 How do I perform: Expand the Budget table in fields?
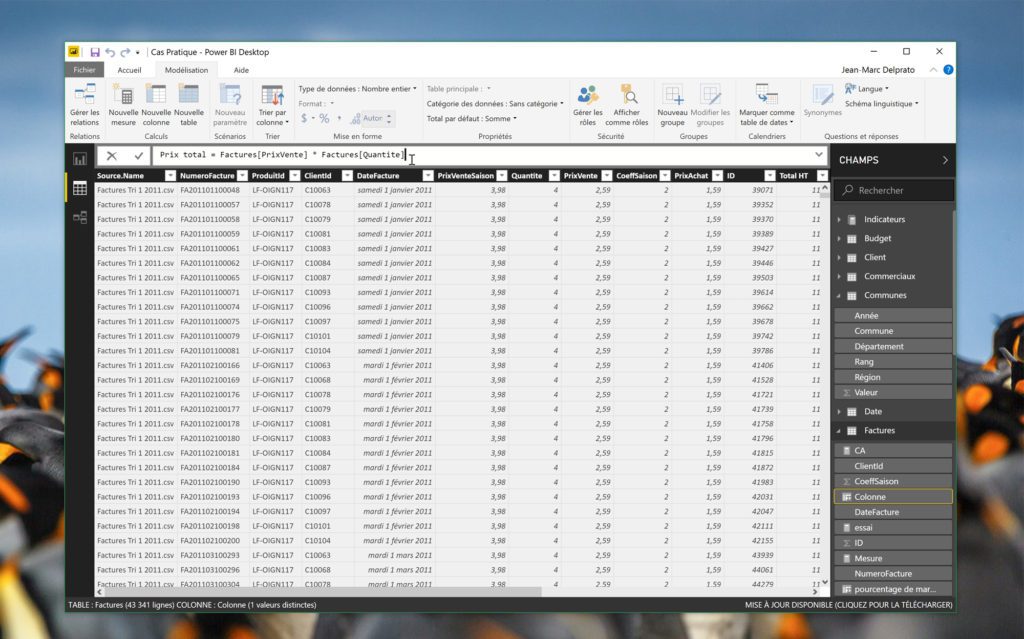coord(839,239)
